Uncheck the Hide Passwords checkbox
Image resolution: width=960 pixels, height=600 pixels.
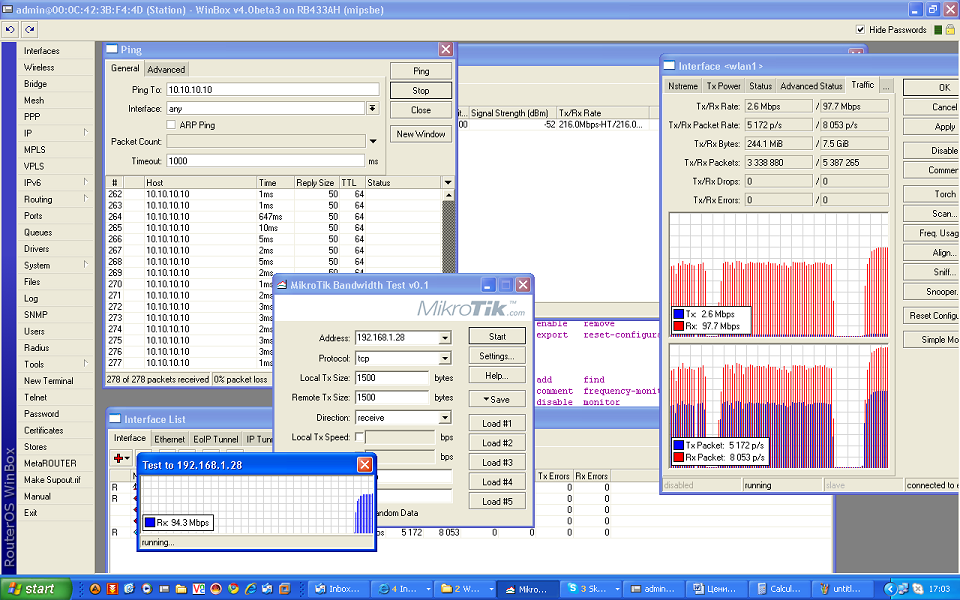point(860,30)
